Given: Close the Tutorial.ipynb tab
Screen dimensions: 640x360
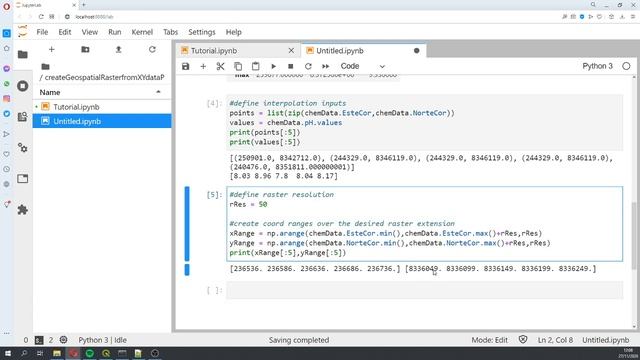Looking at the screenshot, I should (x=291, y=51).
